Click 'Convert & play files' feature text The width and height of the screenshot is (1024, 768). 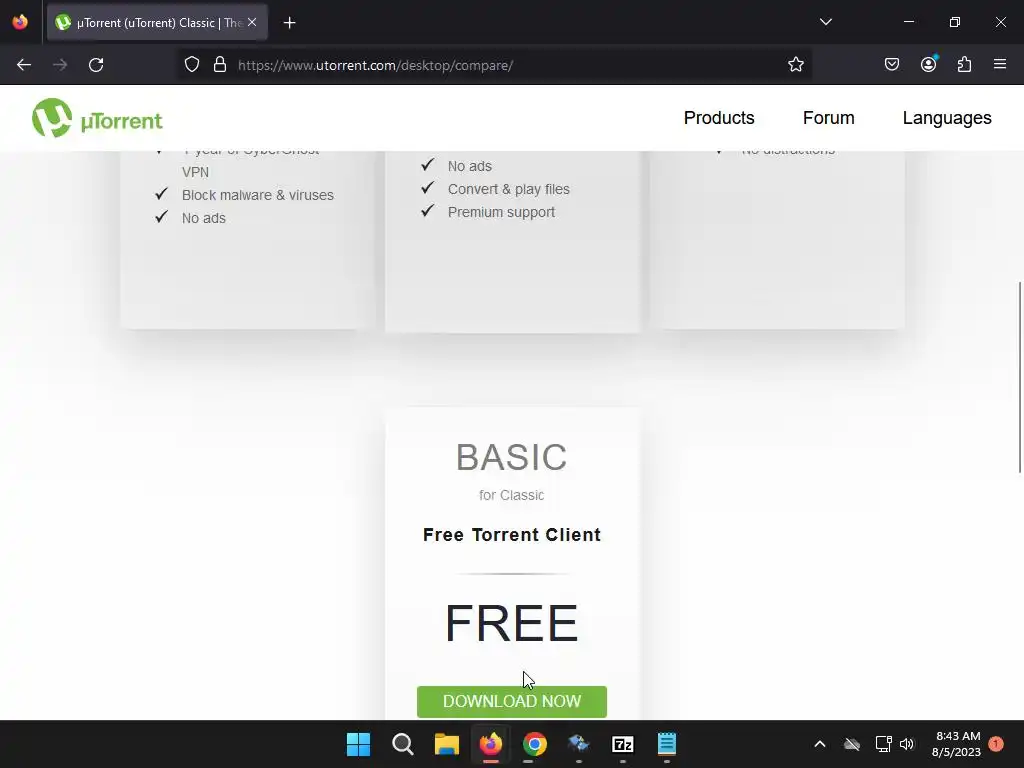click(508, 189)
